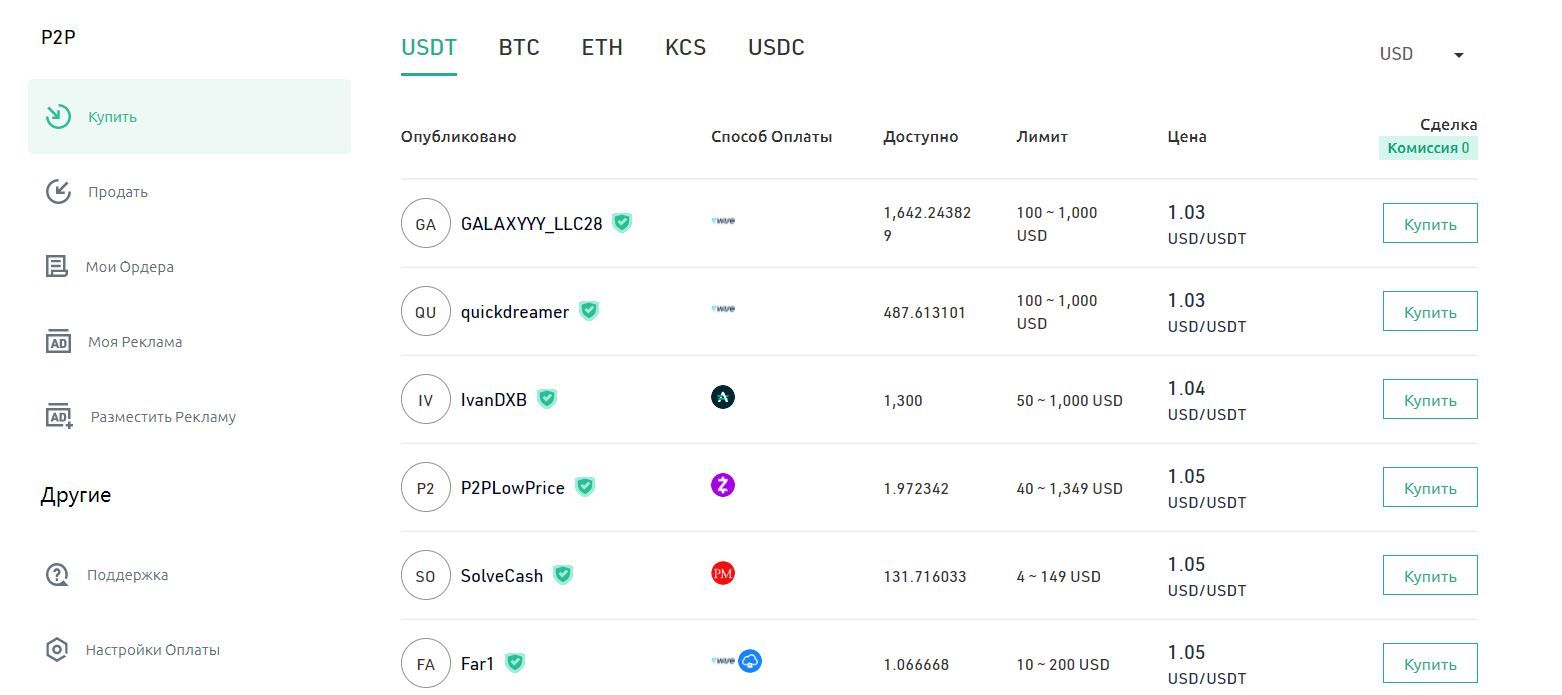Viewport: 1562px width, 695px height.
Task: Open GALAXYYY_LLC28 merchant profile name
Action: point(531,224)
